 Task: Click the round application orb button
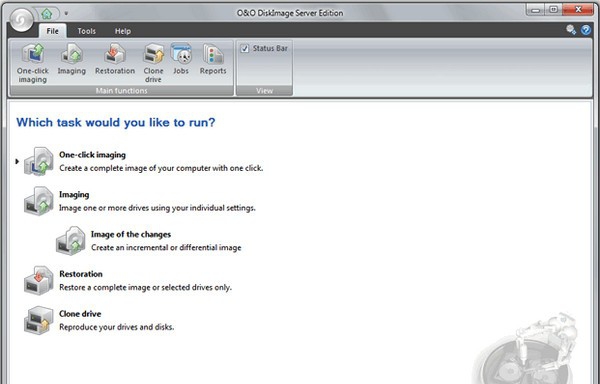(x=22, y=19)
